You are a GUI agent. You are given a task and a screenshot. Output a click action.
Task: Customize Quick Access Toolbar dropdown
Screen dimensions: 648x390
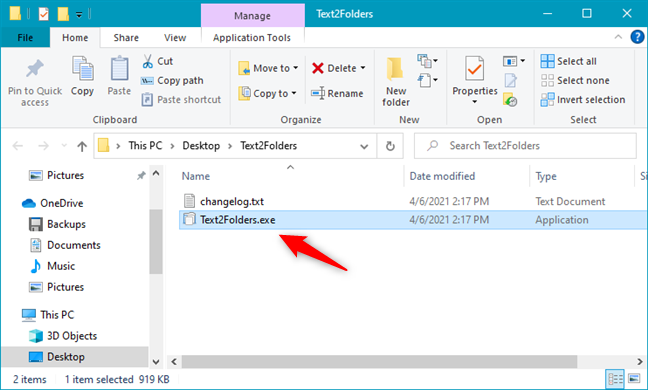click(79, 15)
